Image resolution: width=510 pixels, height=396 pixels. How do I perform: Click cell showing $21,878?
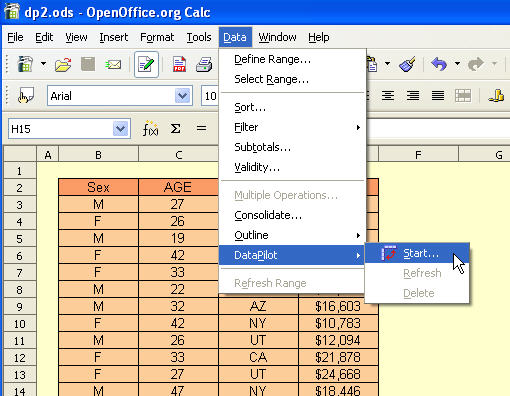coord(338,357)
